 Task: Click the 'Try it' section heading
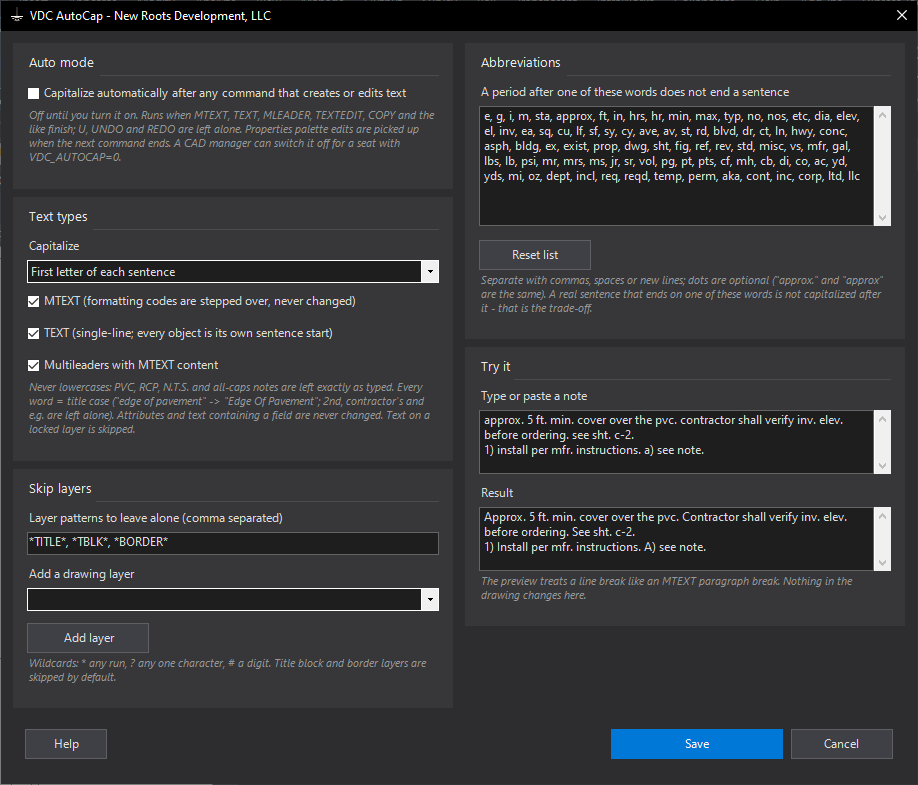495,366
